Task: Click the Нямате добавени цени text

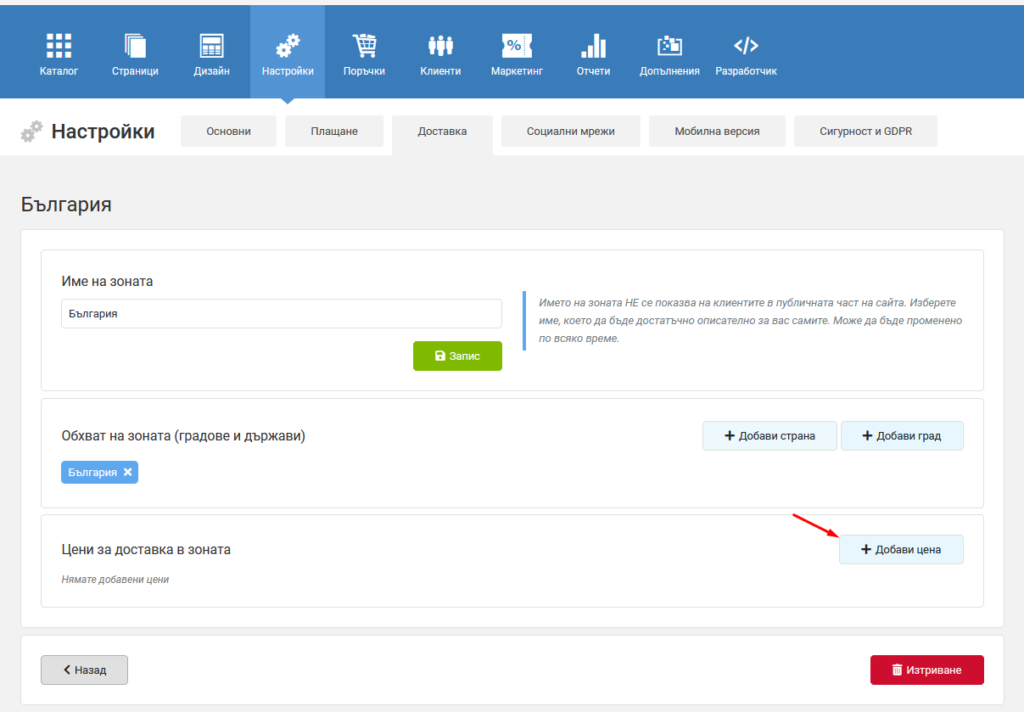Action: click(x=115, y=579)
